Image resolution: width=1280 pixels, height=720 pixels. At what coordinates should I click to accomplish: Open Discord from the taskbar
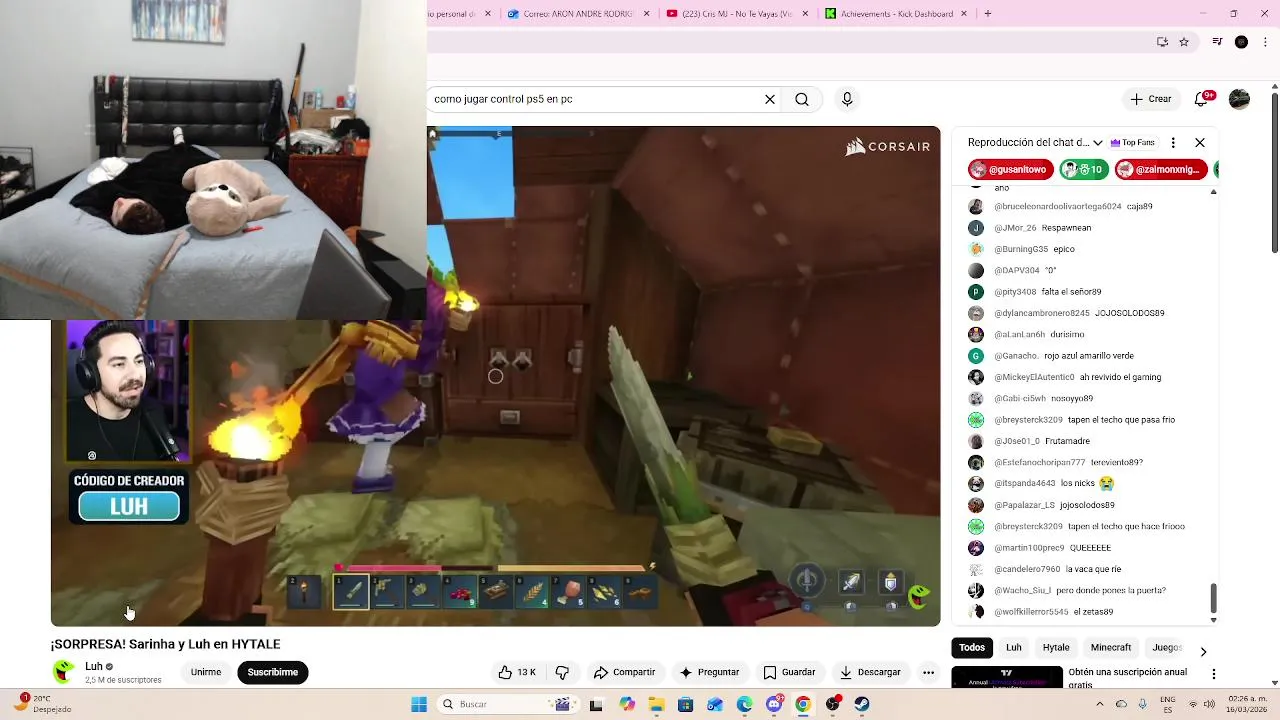(774, 704)
